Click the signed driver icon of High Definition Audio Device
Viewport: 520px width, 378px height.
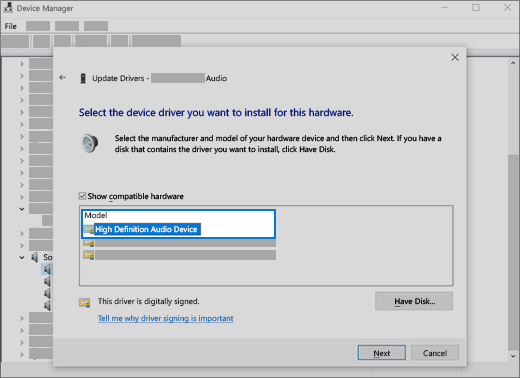coord(89,229)
